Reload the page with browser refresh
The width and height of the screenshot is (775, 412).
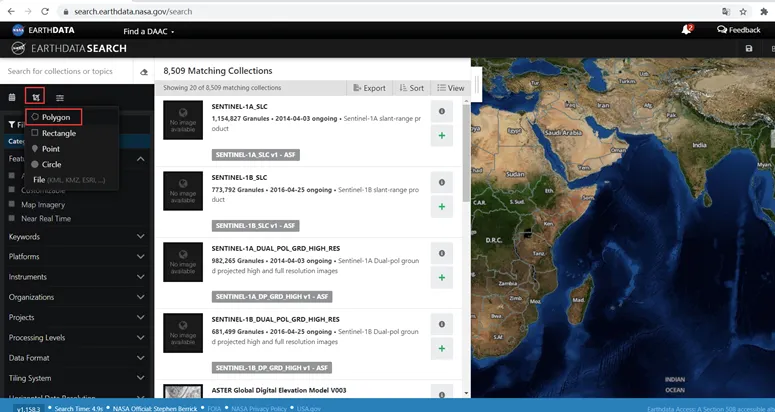(44, 11)
